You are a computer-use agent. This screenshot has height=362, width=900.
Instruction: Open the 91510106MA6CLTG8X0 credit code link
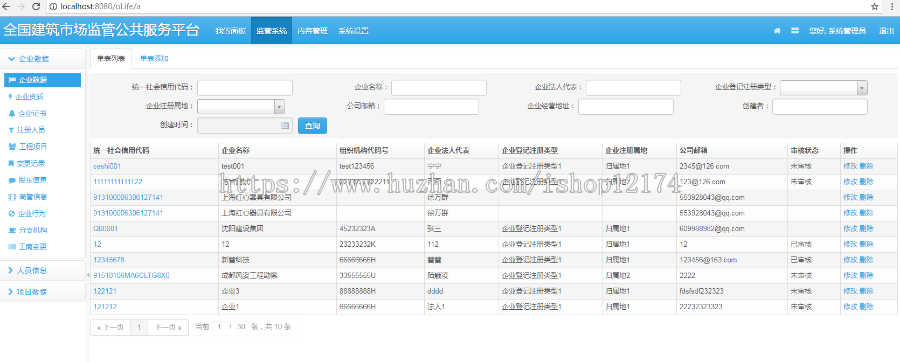pyautogui.click(x=131, y=275)
